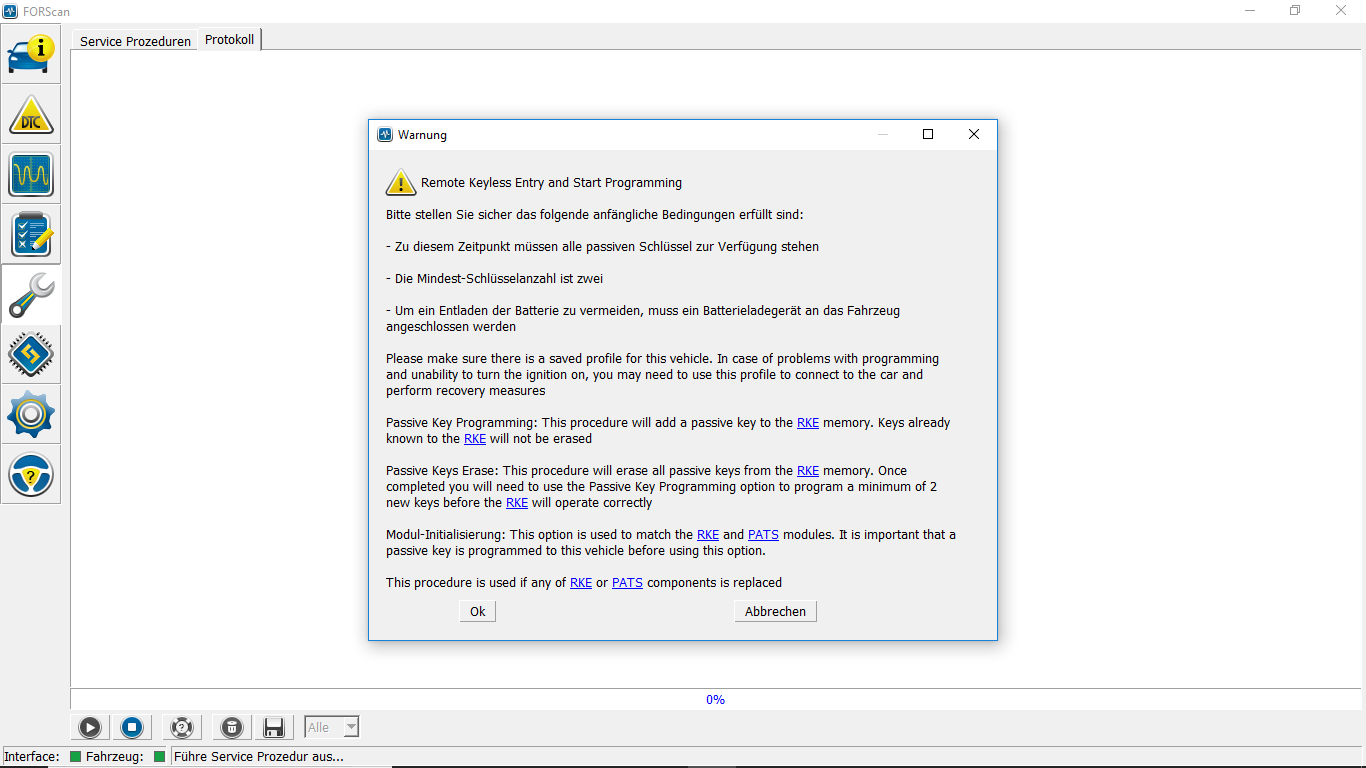Open the vehicle information section
The height and width of the screenshot is (768, 1366).
[31, 54]
